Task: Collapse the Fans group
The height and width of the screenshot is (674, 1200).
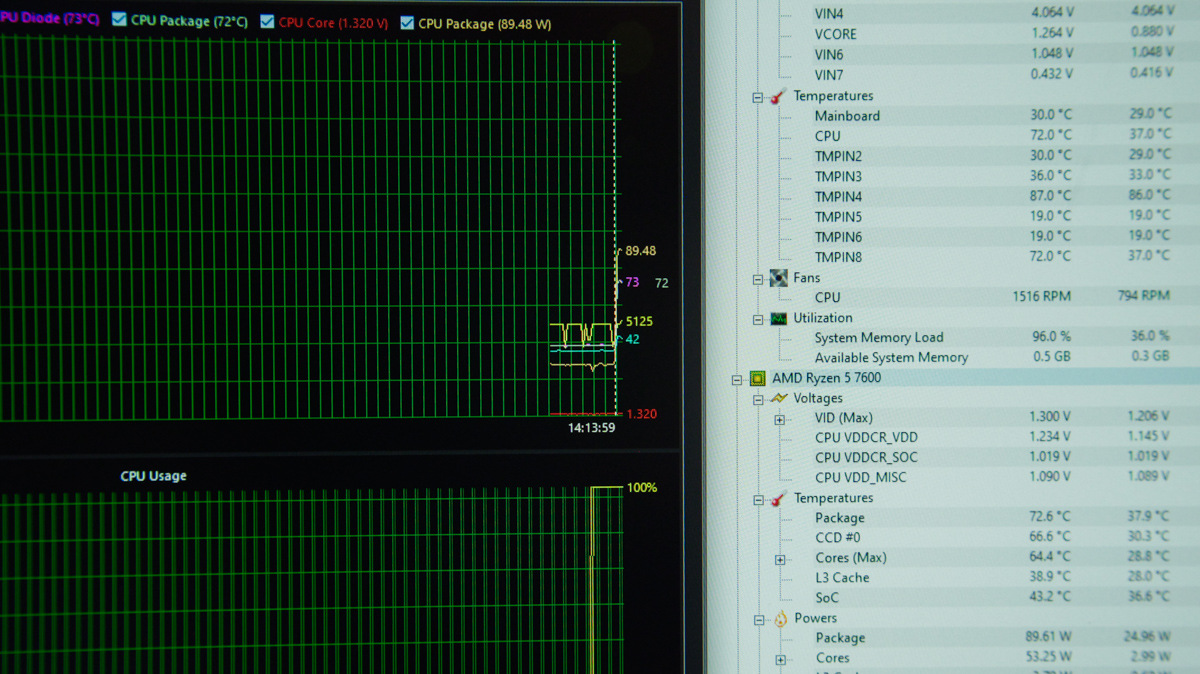Action: click(757, 279)
